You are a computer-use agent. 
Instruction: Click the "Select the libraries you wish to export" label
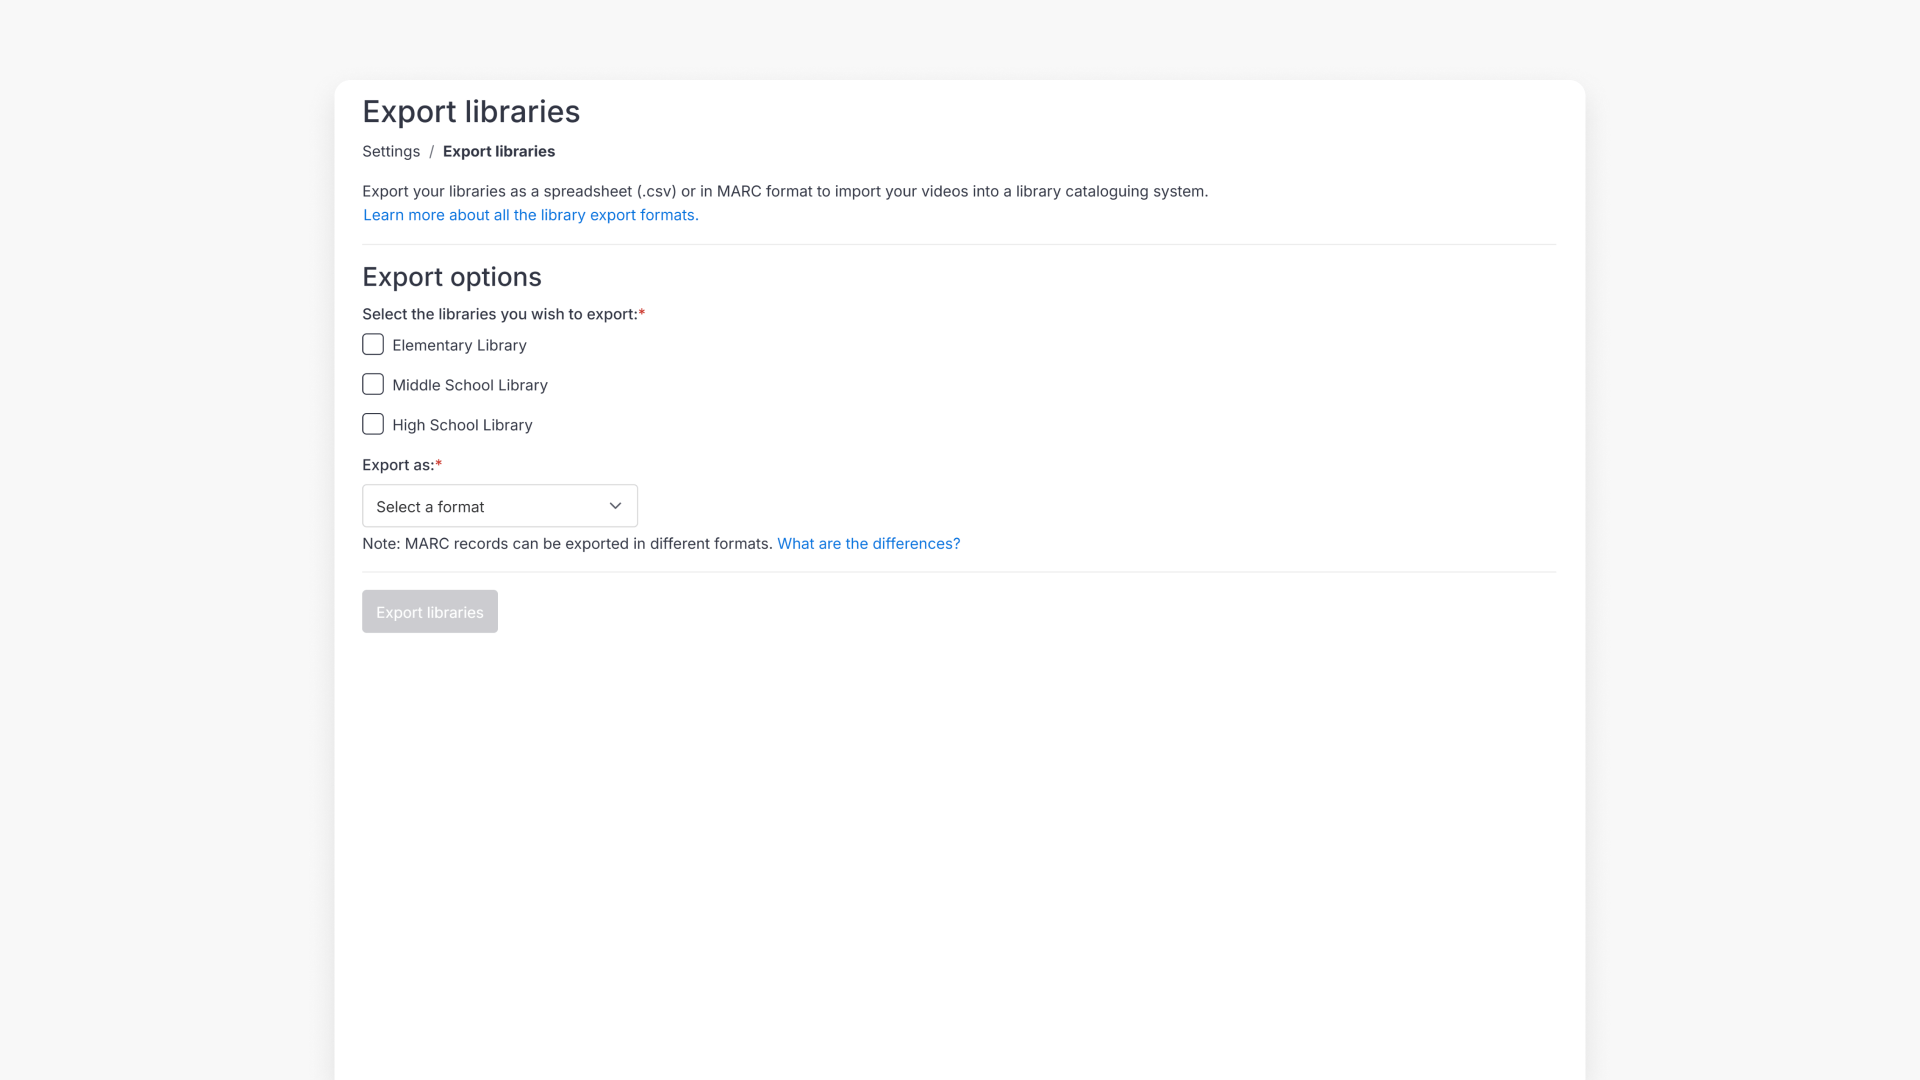pyautogui.click(x=498, y=313)
